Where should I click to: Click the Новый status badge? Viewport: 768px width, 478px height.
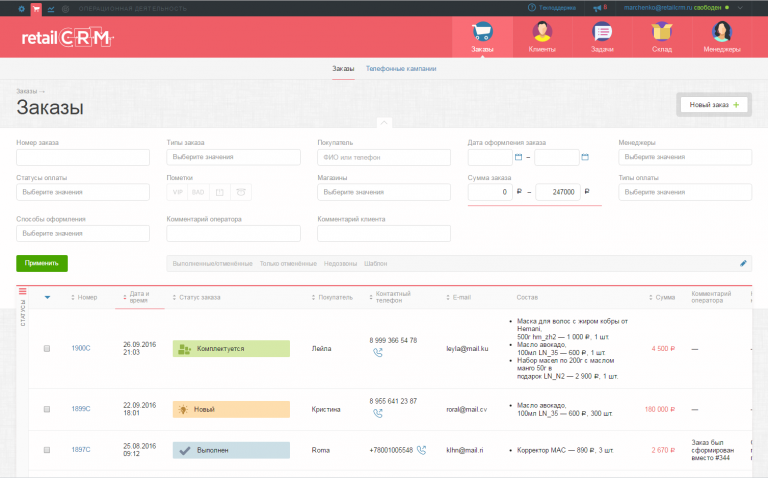(x=231, y=409)
